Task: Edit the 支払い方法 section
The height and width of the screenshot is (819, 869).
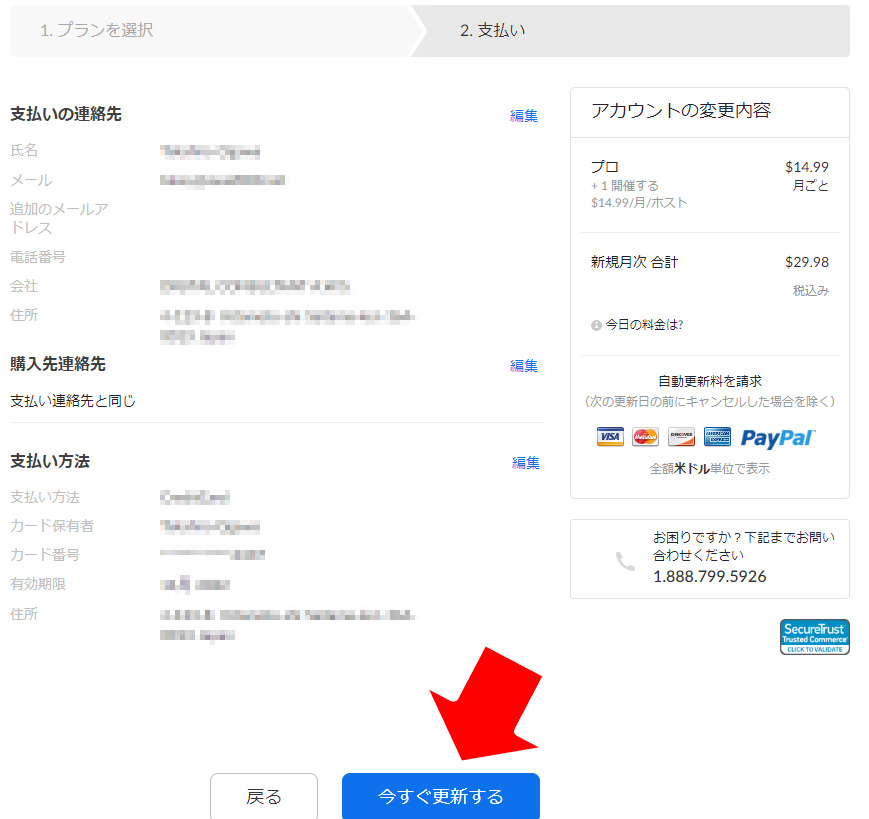Action: [525, 463]
